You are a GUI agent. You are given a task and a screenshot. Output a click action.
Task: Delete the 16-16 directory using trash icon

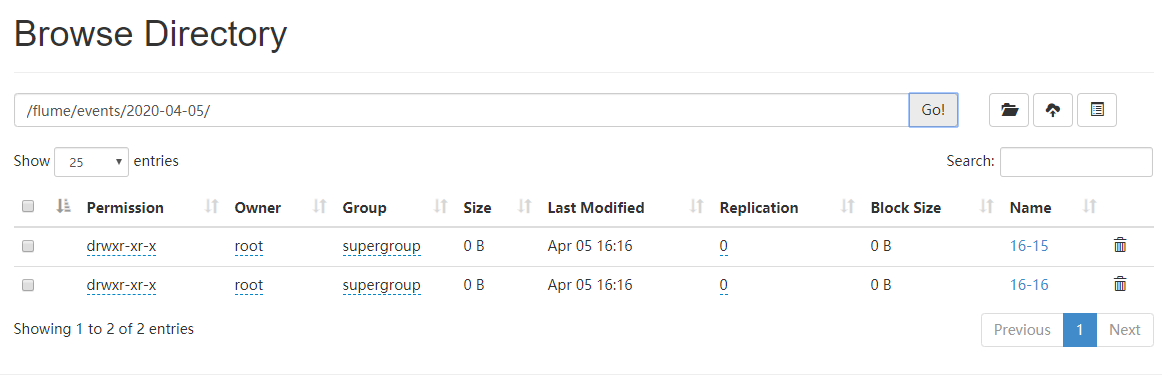click(1120, 284)
